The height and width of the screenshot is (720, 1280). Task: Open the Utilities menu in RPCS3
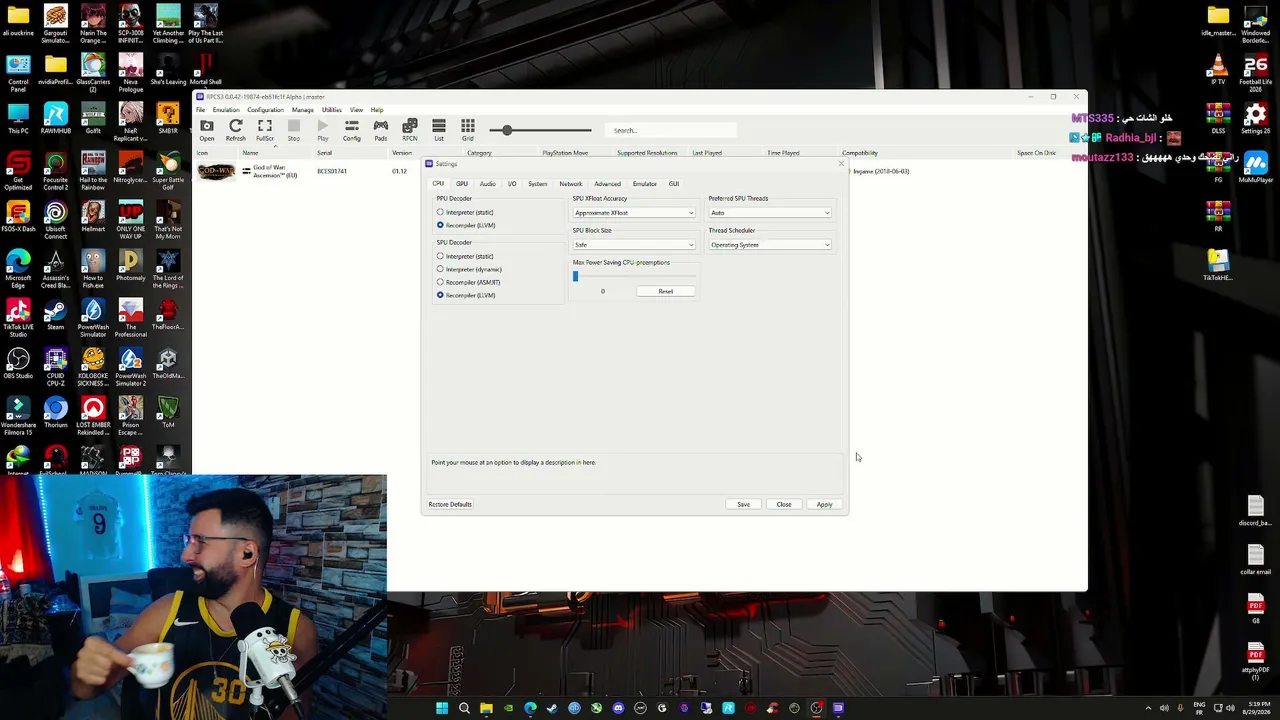[x=332, y=110]
